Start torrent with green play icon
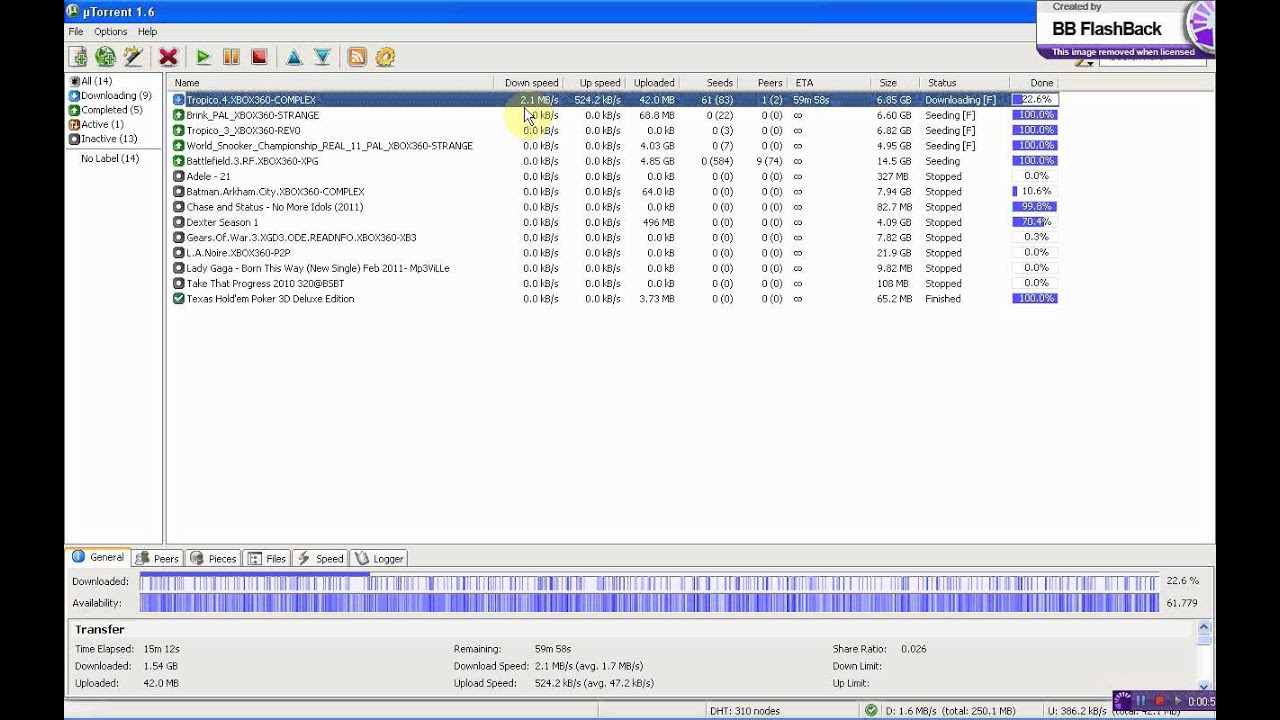 pos(203,57)
